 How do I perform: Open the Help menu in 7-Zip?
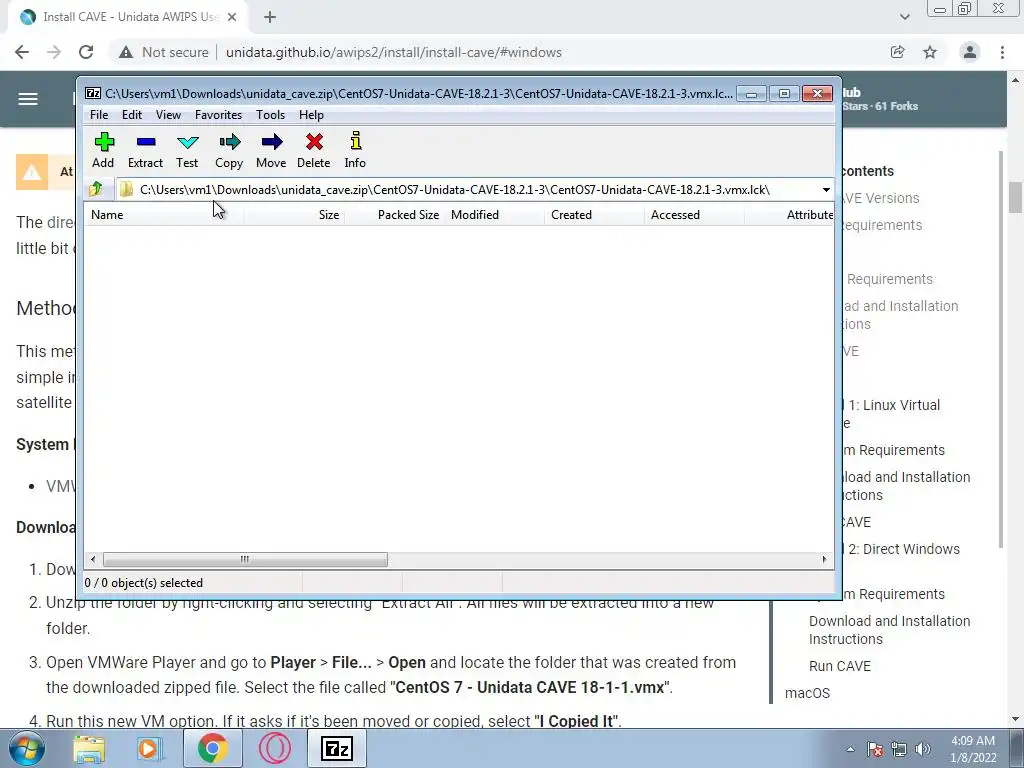pyautogui.click(x=312, y=115)
